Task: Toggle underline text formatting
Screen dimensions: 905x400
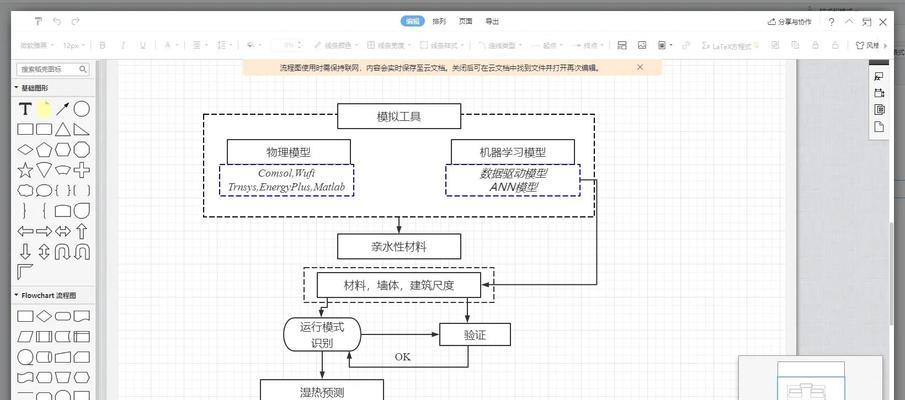Action: [x=142, y=45]
